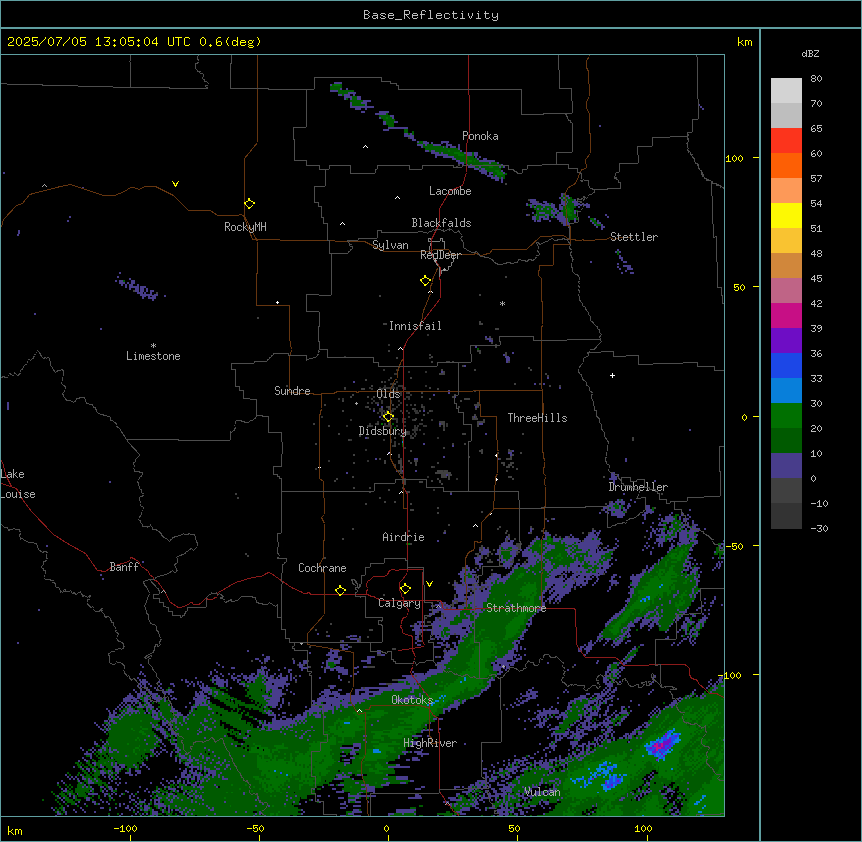
Task: Pick the red 65-60 dBZ legend swatch
Action: coord(786,141)
